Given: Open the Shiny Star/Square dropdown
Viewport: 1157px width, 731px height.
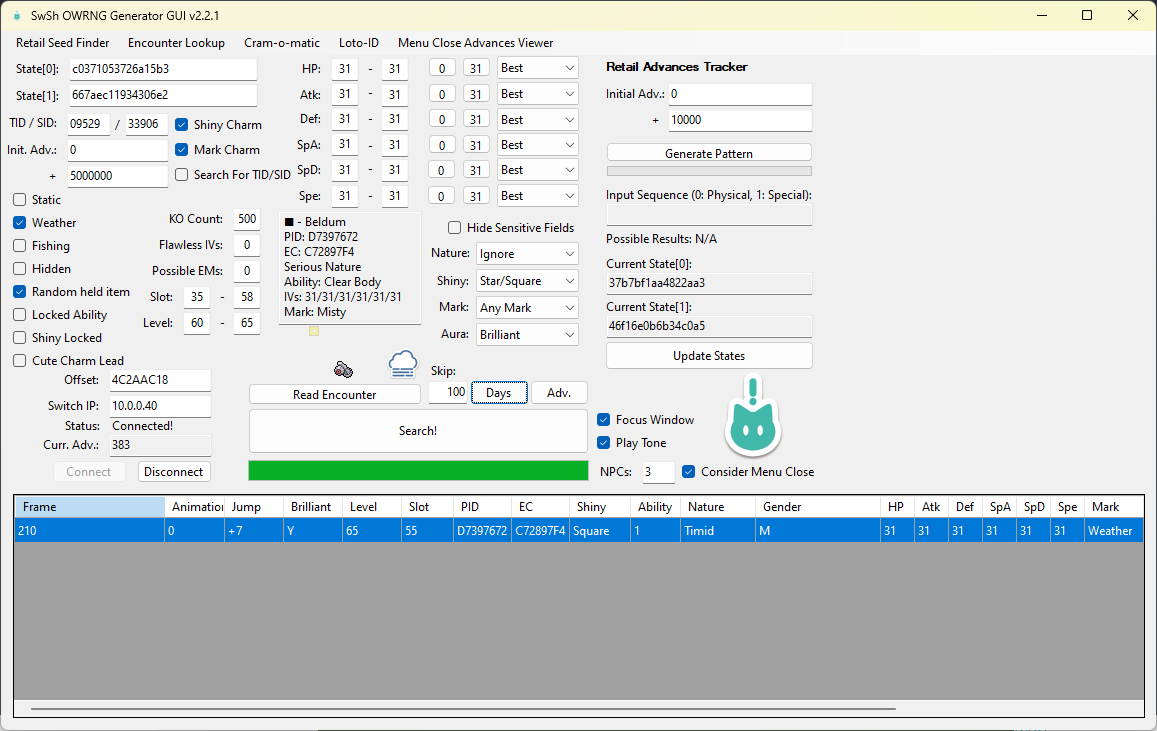Looking at the screenshot, I should tap(527, 281).
